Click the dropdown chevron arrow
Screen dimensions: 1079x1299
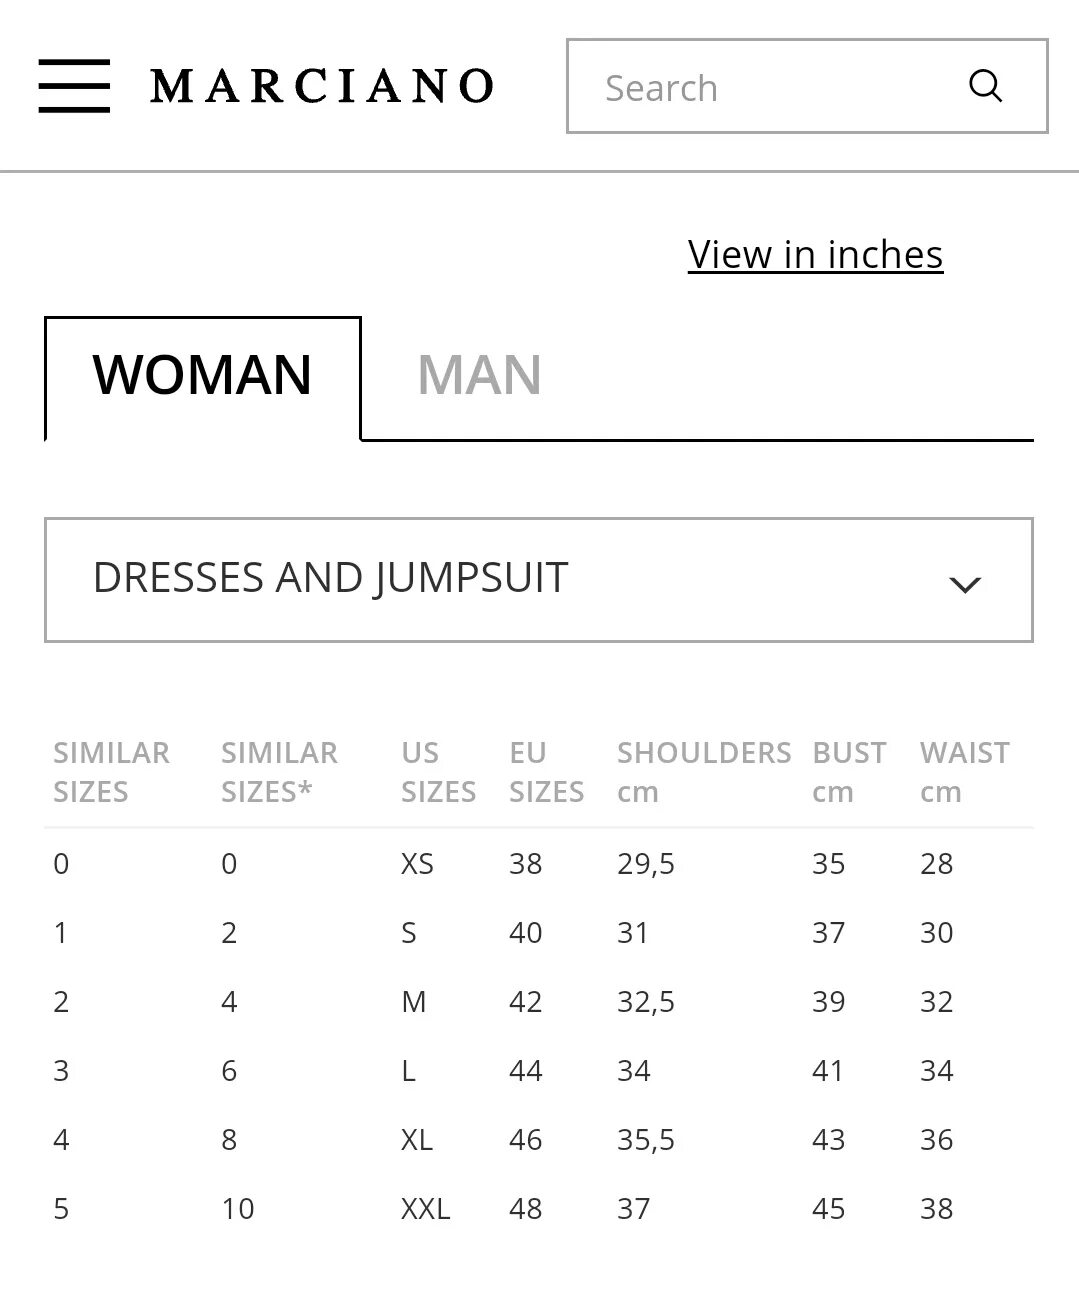tap(964, 584)
